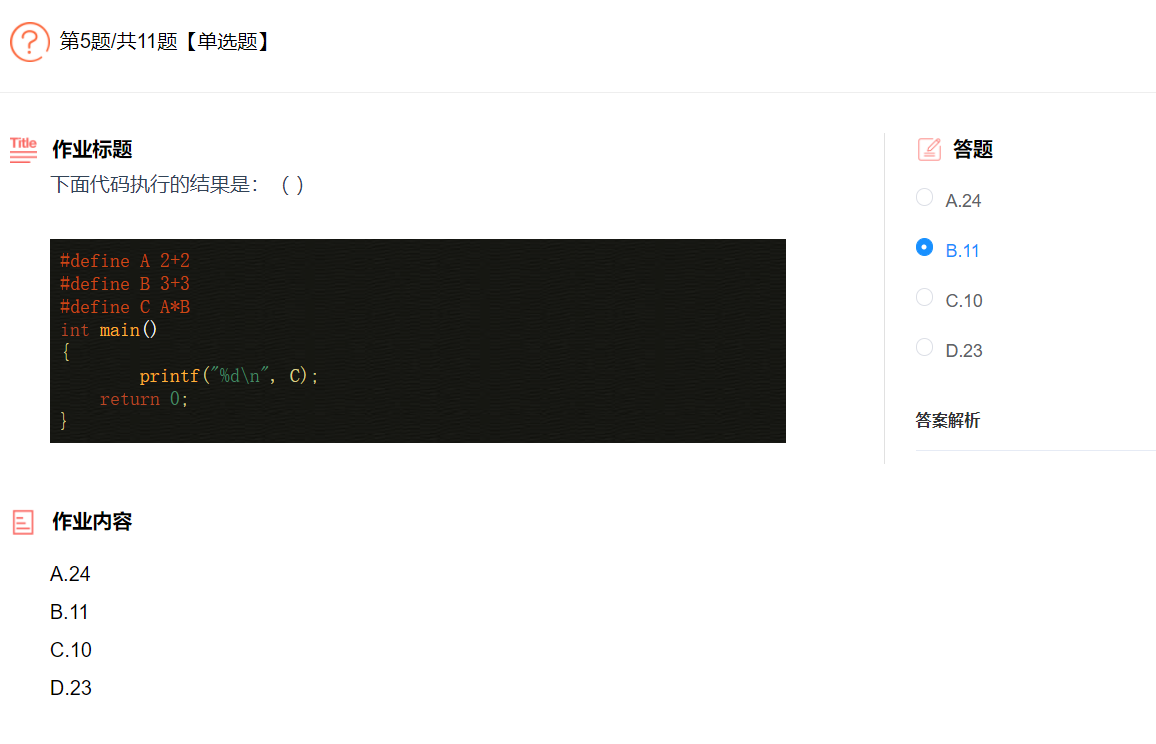1156x744 pixels.
Task: Click the int main() code line
Action: click(108, 330)
